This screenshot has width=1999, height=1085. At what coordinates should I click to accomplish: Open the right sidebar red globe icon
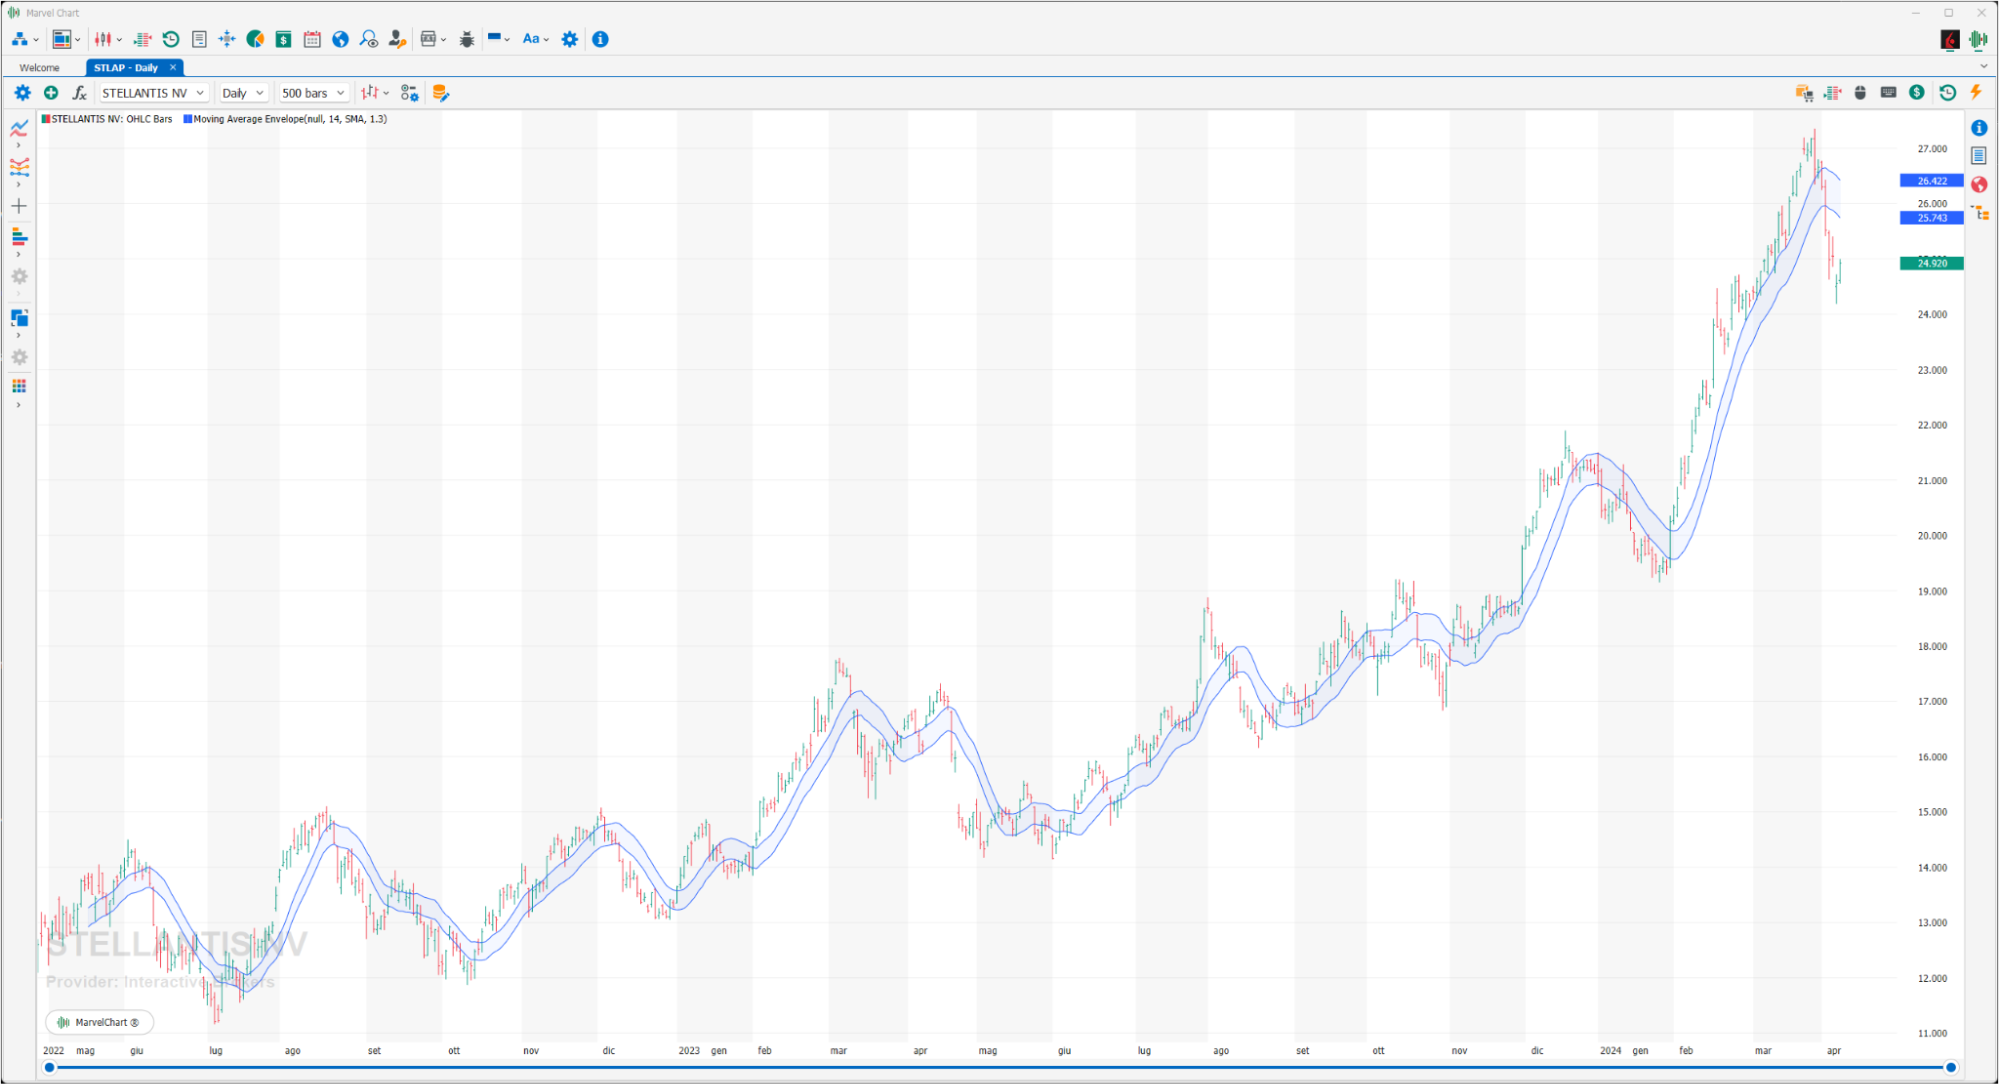click(x=1979, y=185)
